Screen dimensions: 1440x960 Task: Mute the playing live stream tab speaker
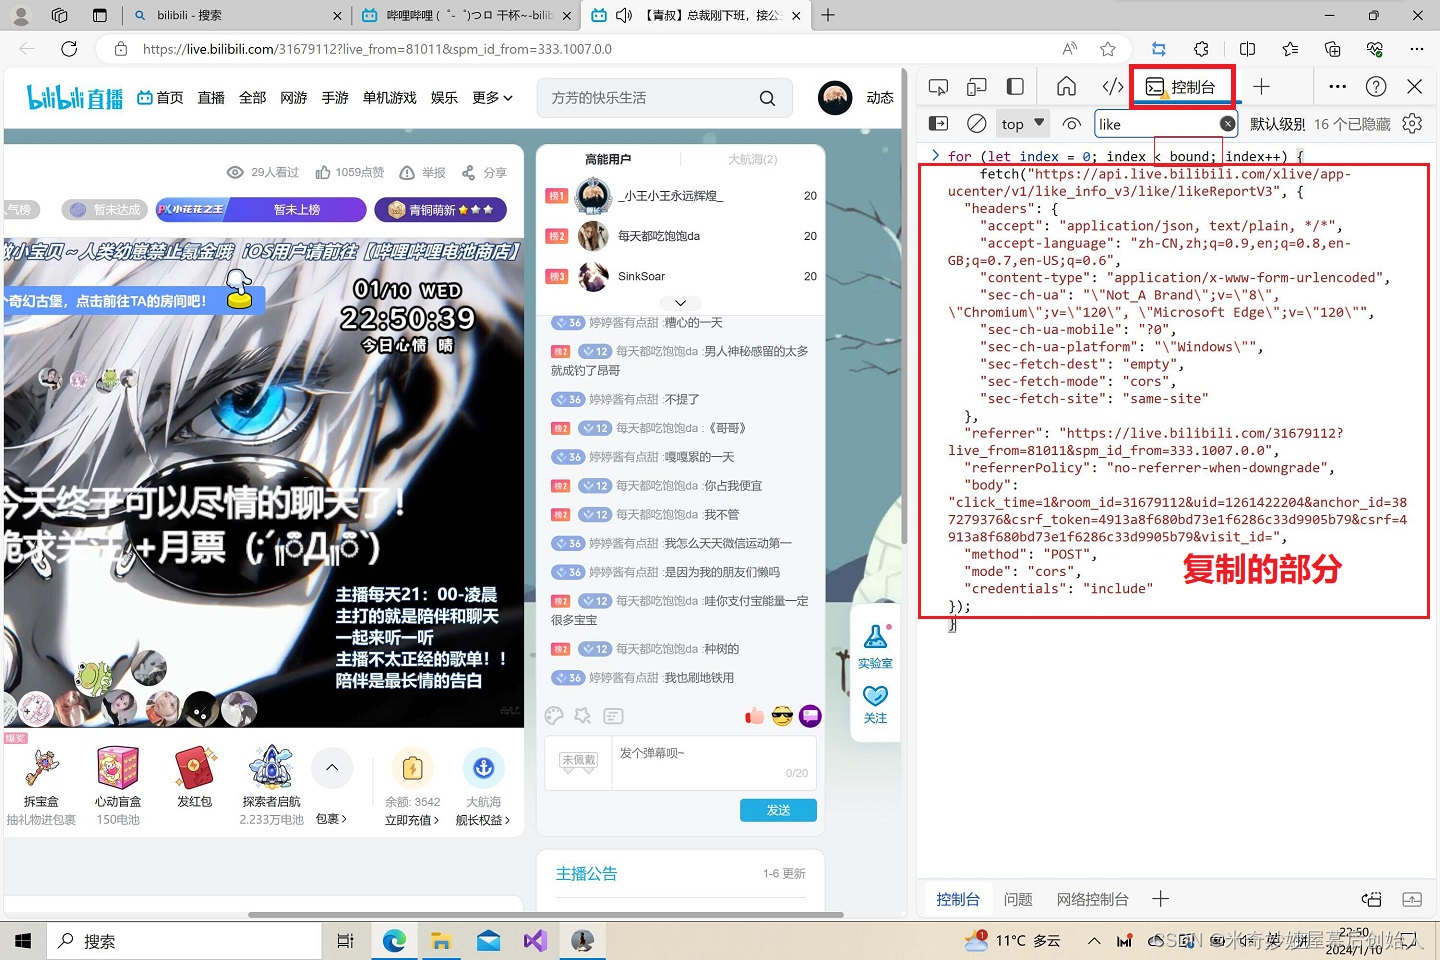[624, 15]
